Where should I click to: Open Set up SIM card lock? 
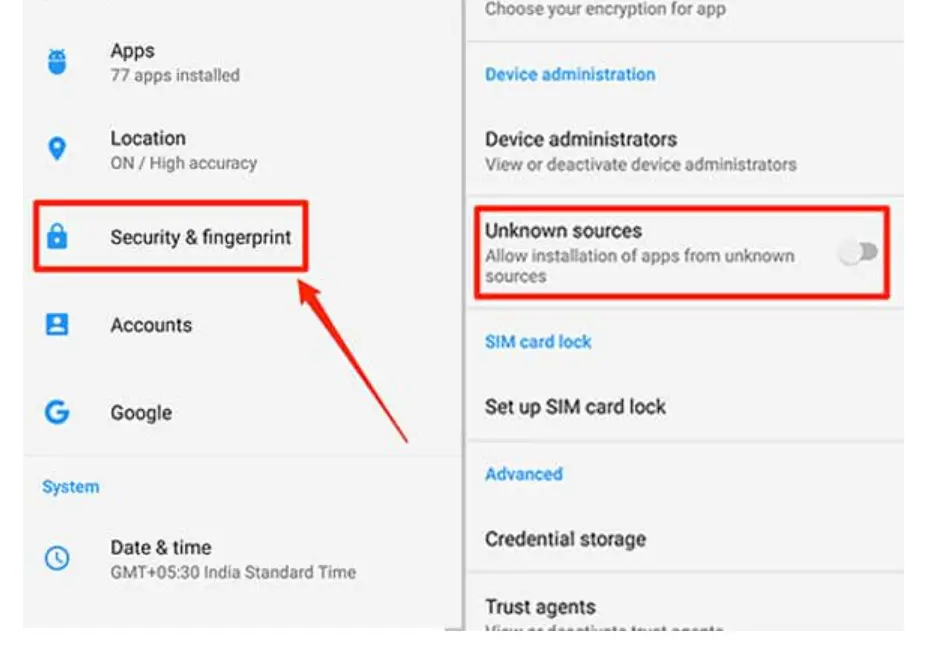(685, 407)
